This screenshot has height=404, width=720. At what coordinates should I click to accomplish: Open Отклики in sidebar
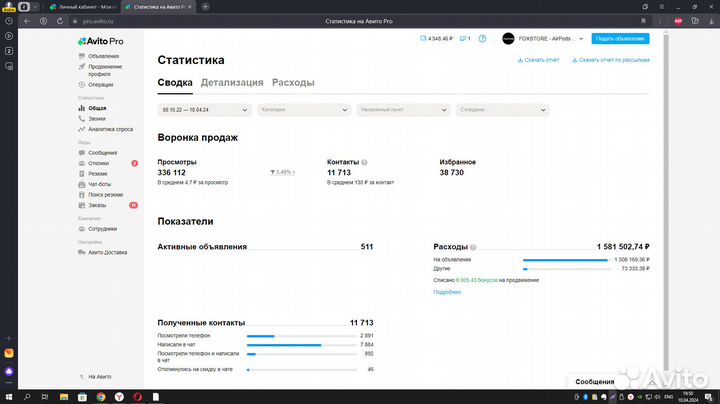click(x=98, y=163)
